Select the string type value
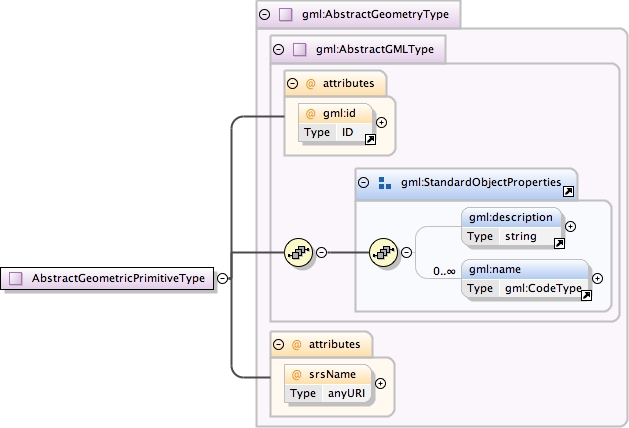629x428 pixels. pos(521,236)
